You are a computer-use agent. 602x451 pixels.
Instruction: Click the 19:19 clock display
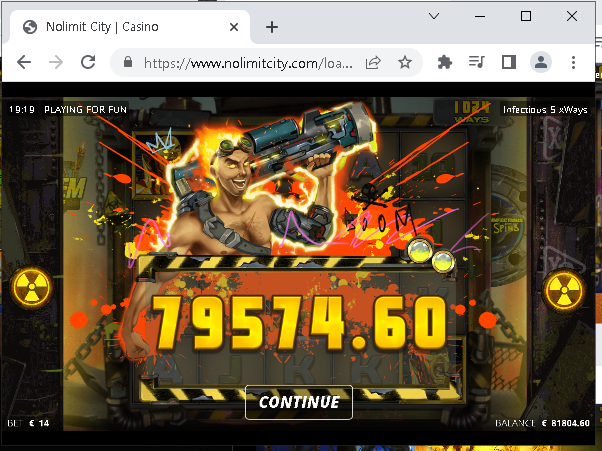click(22, 110)
